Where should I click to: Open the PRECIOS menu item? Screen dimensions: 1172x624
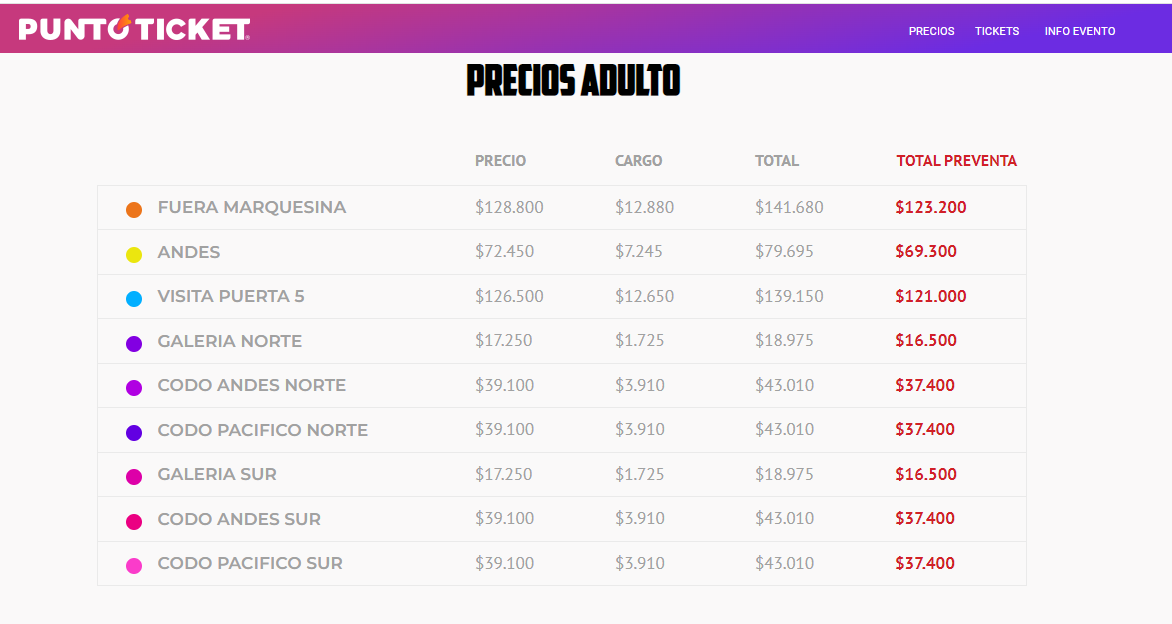pyautogui.click(x=931, y=31)
